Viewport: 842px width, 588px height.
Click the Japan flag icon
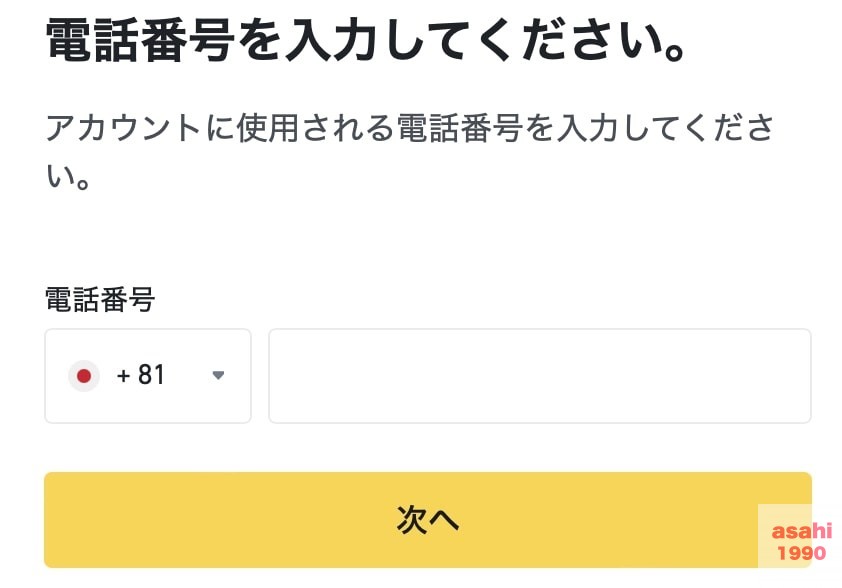[x=84, y=376]
